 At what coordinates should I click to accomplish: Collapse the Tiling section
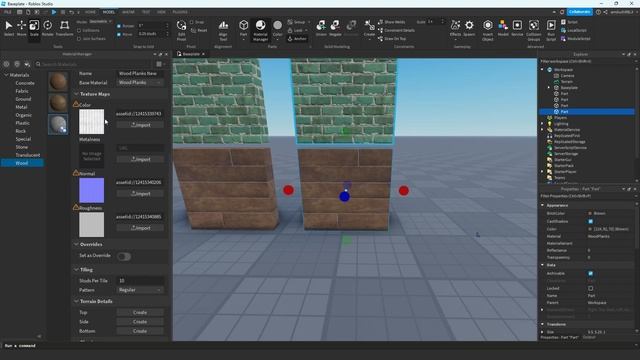coord(76,270)
